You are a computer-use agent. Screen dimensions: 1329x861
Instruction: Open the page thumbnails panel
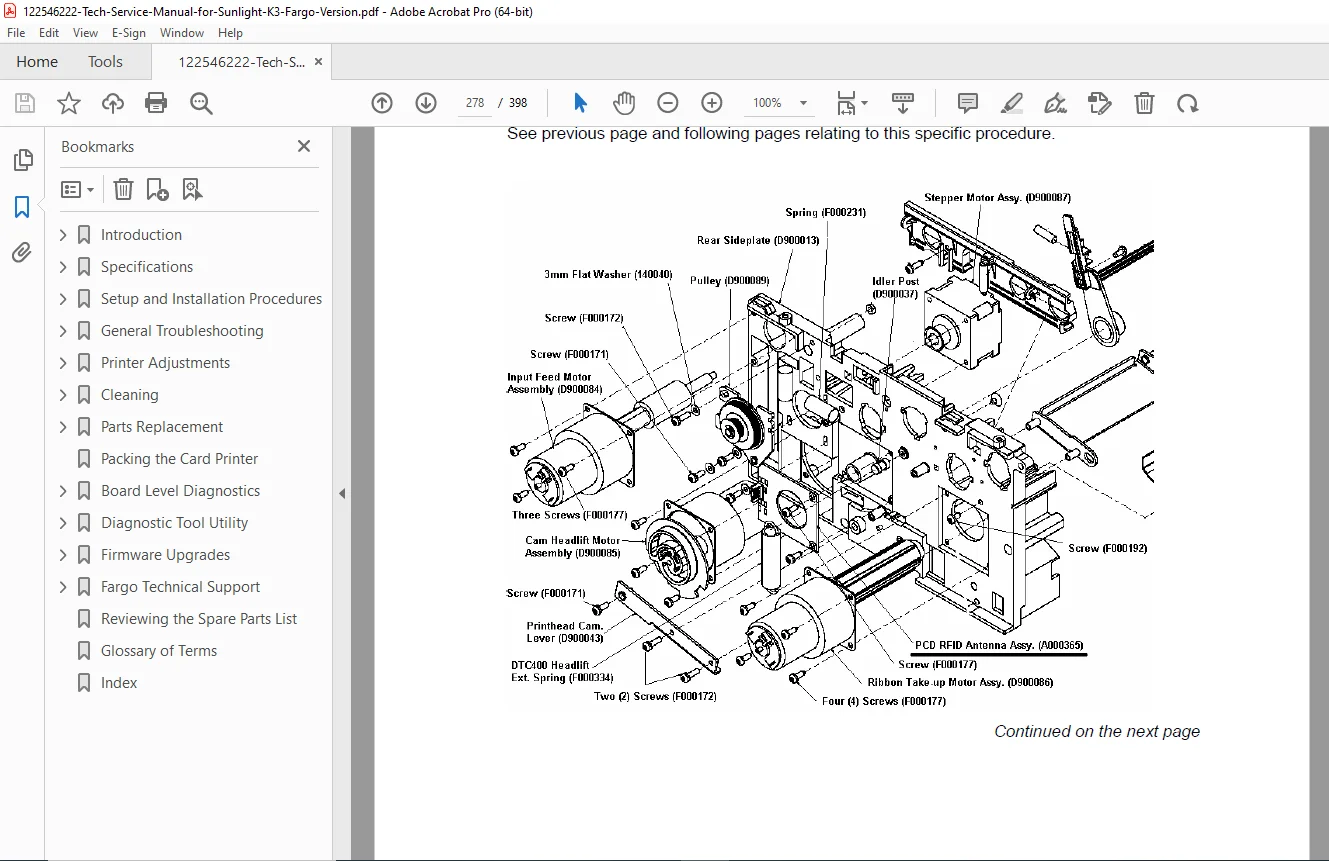tap(22, 160)
